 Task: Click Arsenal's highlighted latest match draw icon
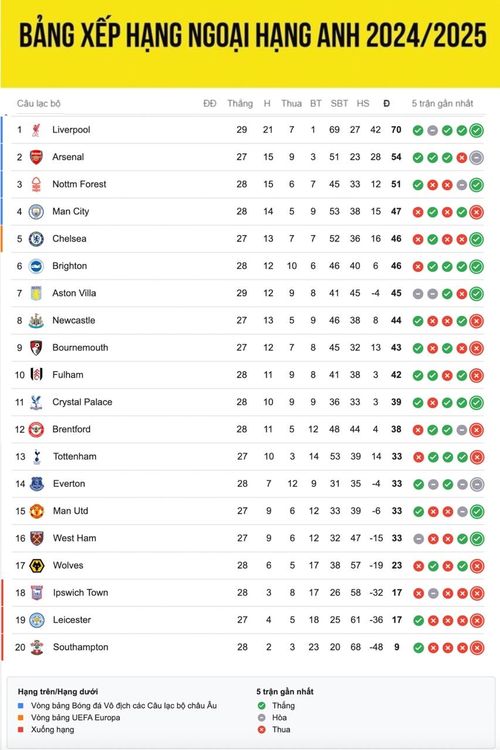[476, 157]
